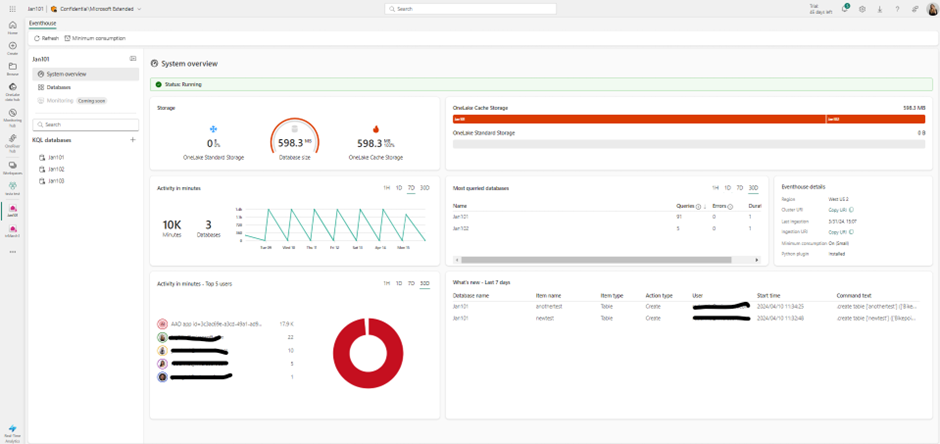940x444 pixels.
Task: Open Create in the left navigation rail
Action: pyautogui.click(x=13, y=49)
